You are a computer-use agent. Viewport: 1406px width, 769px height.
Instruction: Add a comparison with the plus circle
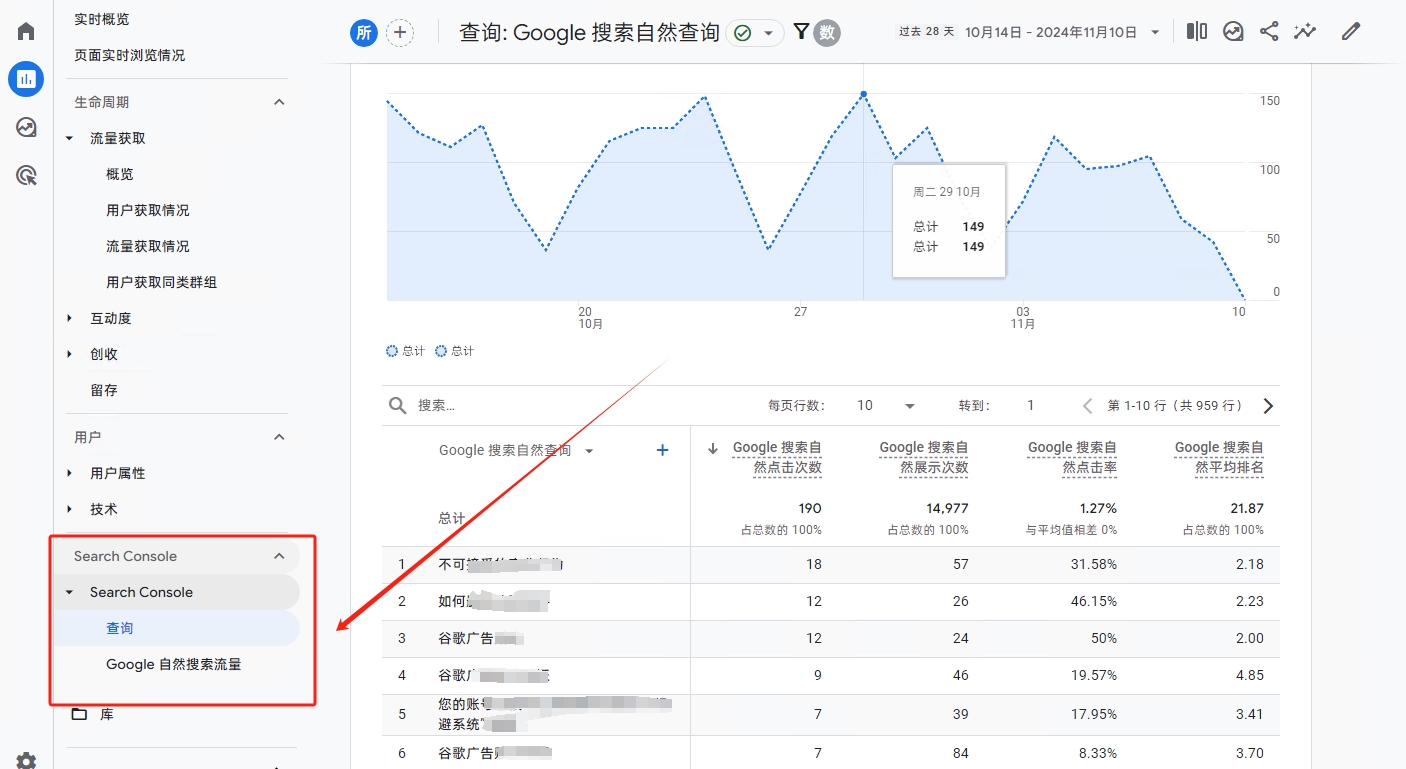(x=400, y=33)
